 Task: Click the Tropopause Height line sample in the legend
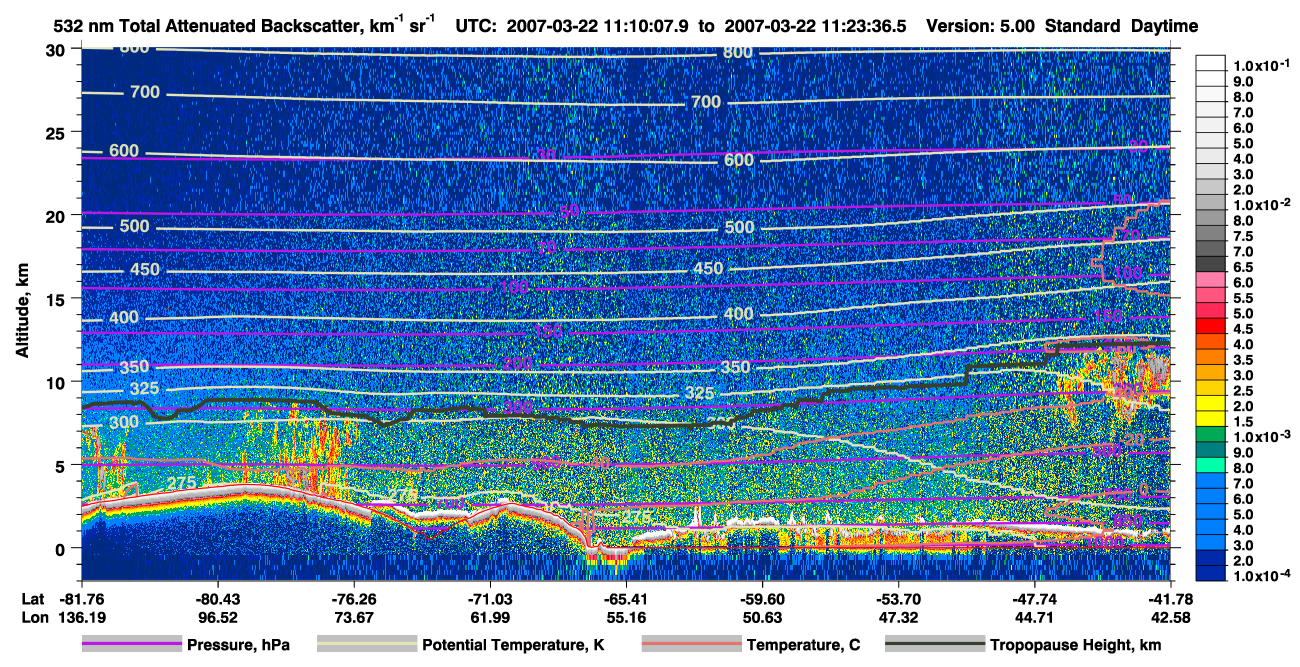935,645
